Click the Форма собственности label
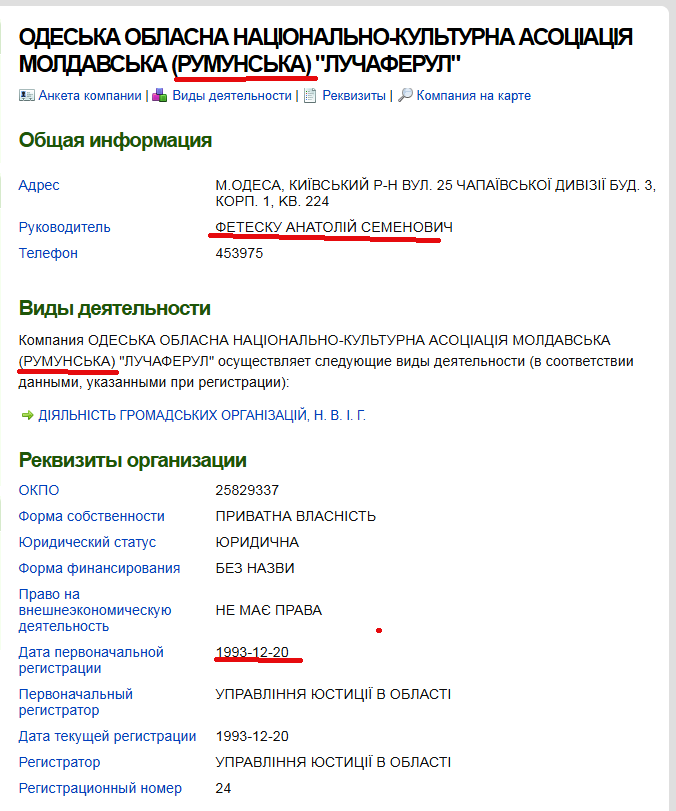The image size is (676, 811). (x=92, y=516)
